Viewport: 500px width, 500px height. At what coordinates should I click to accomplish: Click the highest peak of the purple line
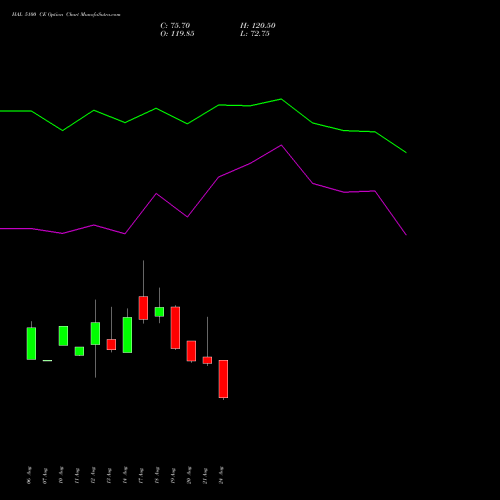pyautogui.click(x=281, y=145)
